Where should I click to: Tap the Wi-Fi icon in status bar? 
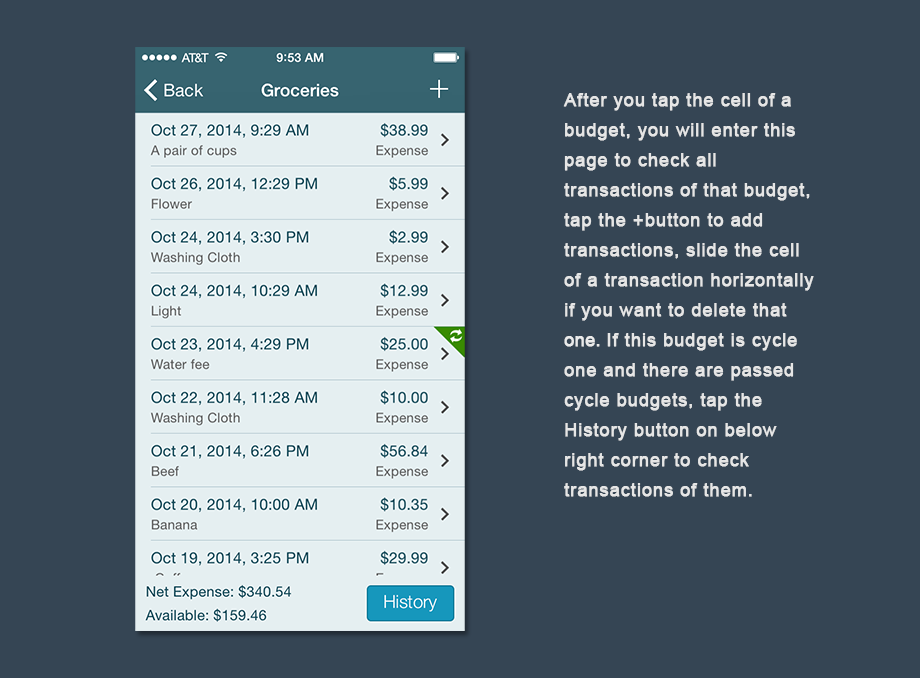pos(221,58)
